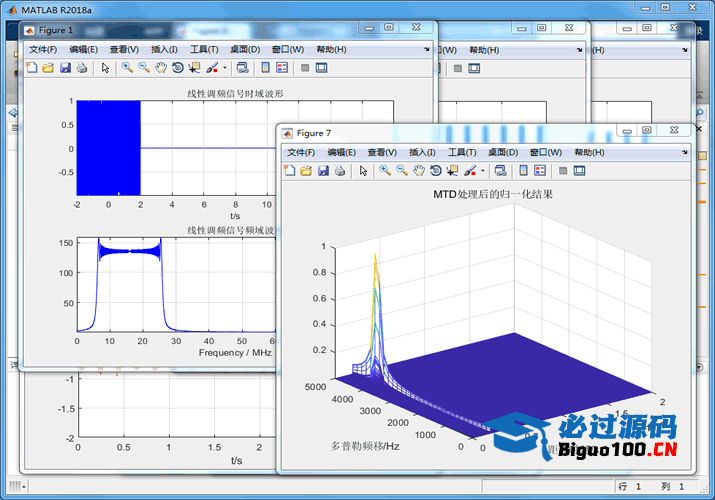Open Brush color dropdown arrow in Figure 7
This screenshot has width=715, height=500.
[x=482, y=171]
